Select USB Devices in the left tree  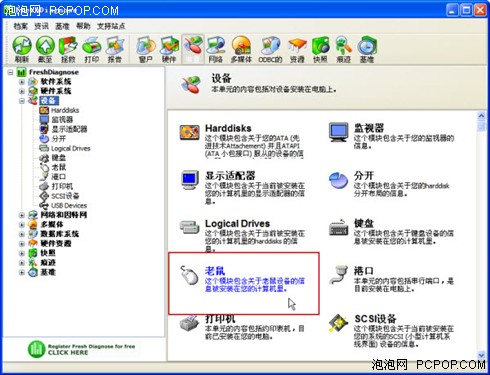coord(69,205)
